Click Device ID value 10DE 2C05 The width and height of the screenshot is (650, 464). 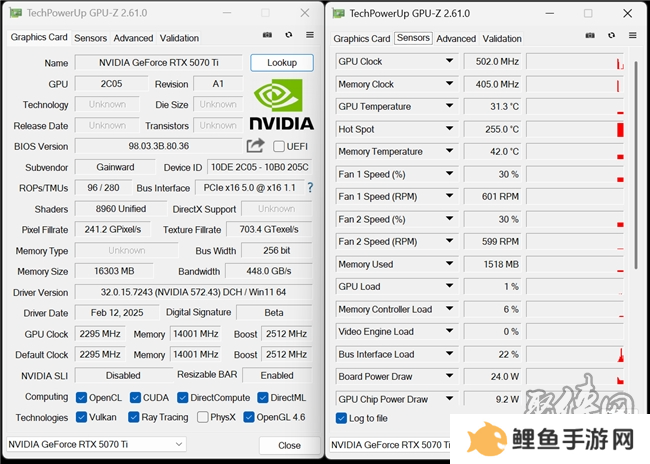pos(260,167)
